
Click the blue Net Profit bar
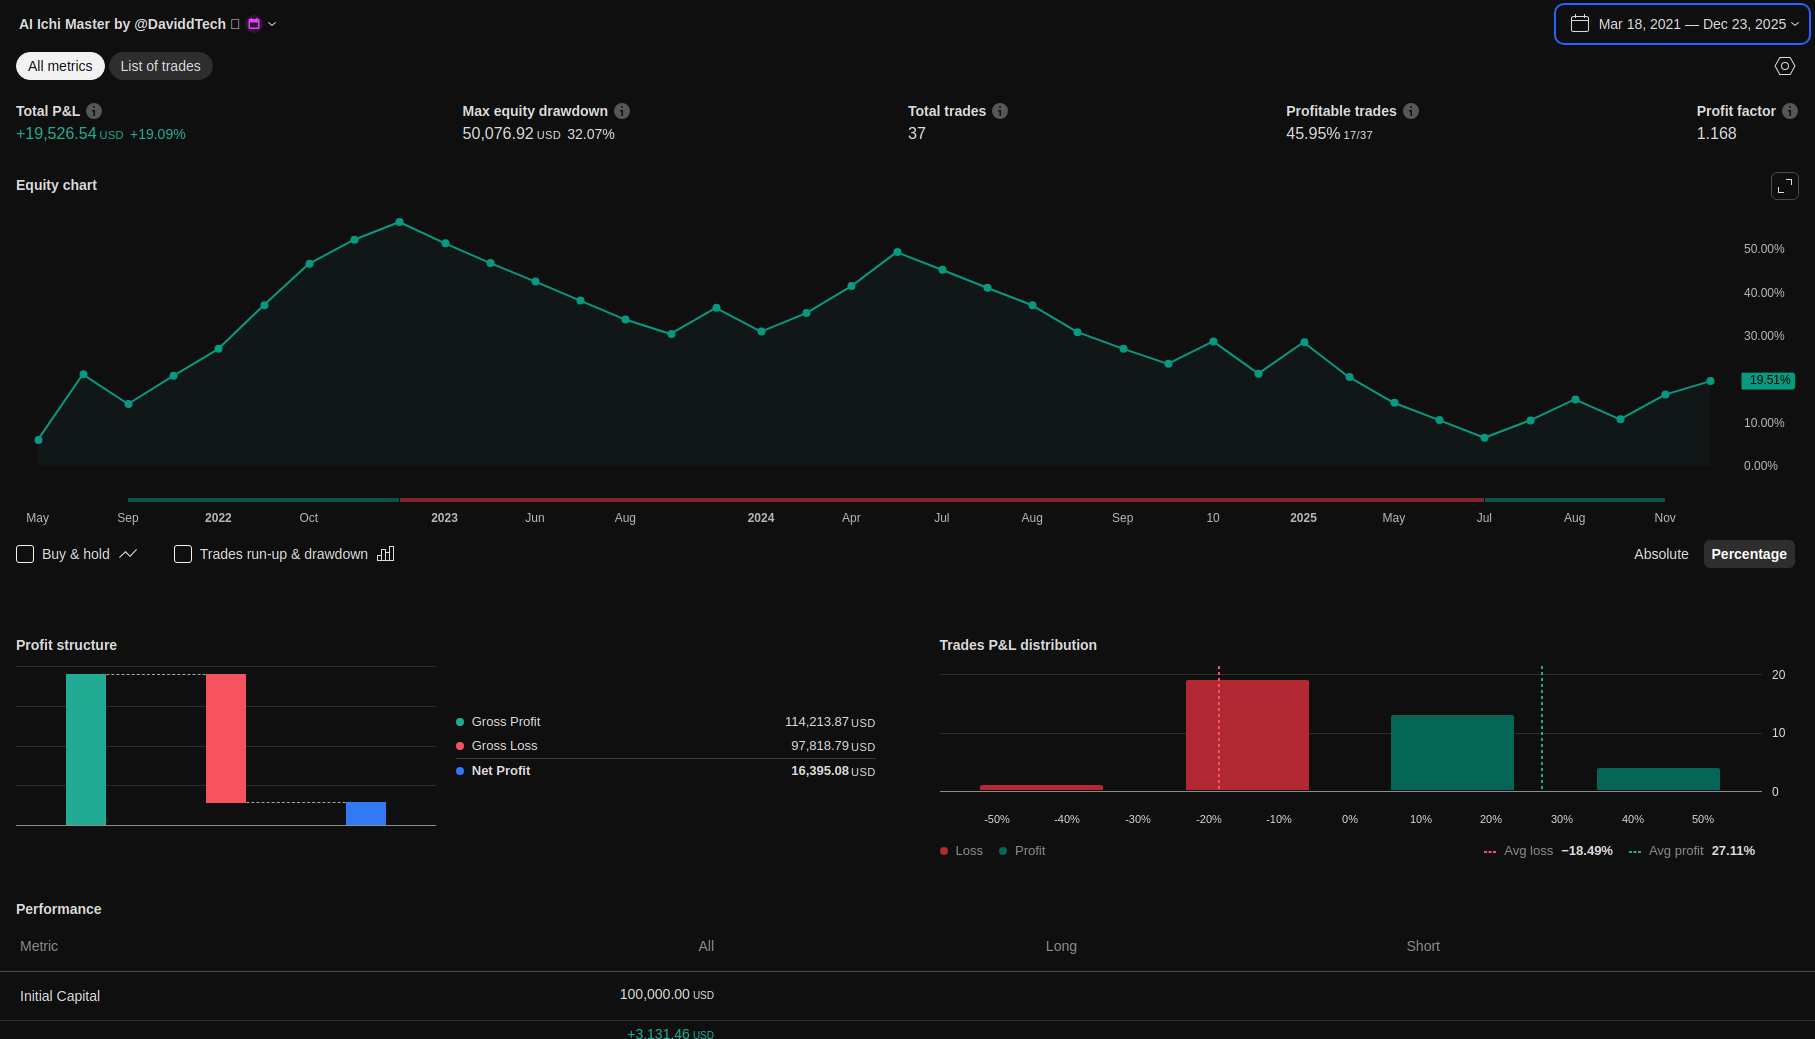(x=366, y=813)
